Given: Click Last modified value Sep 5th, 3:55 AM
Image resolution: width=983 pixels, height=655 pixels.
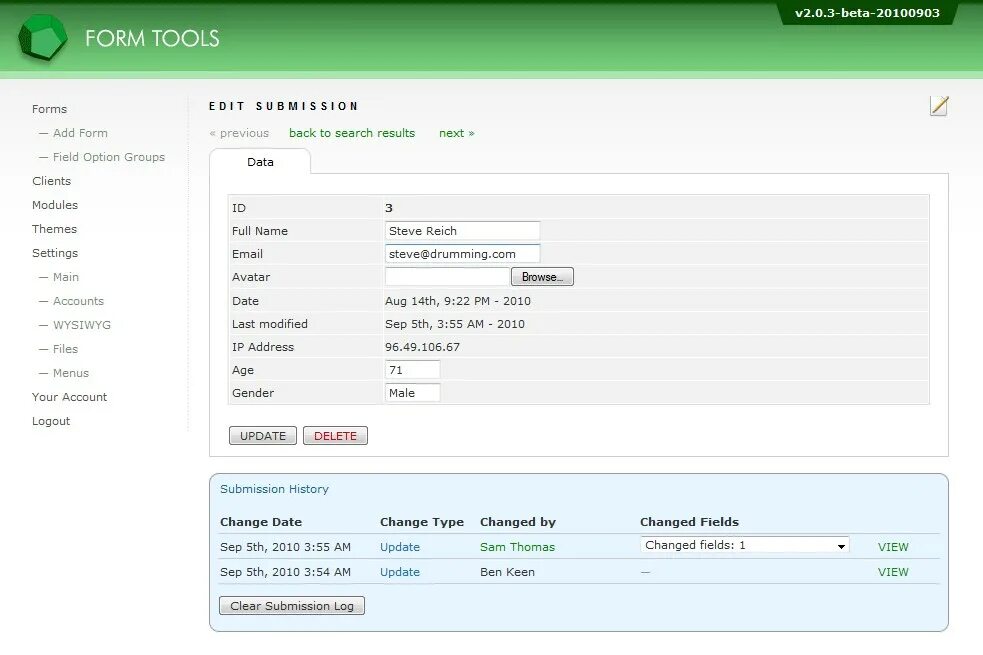Looking at the screenshot, I should pos(455,324).
